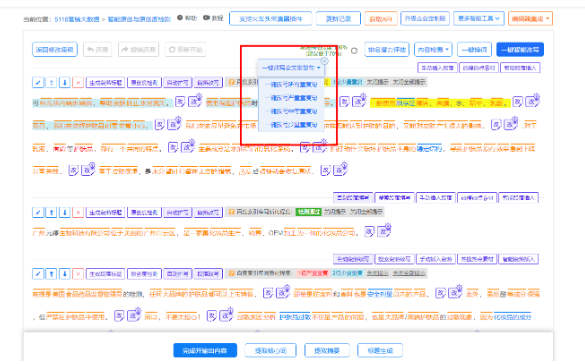Click the 一键排版 button left of 一键智能改写
This screenshot has height=364, width=585.
coord(474,49)
